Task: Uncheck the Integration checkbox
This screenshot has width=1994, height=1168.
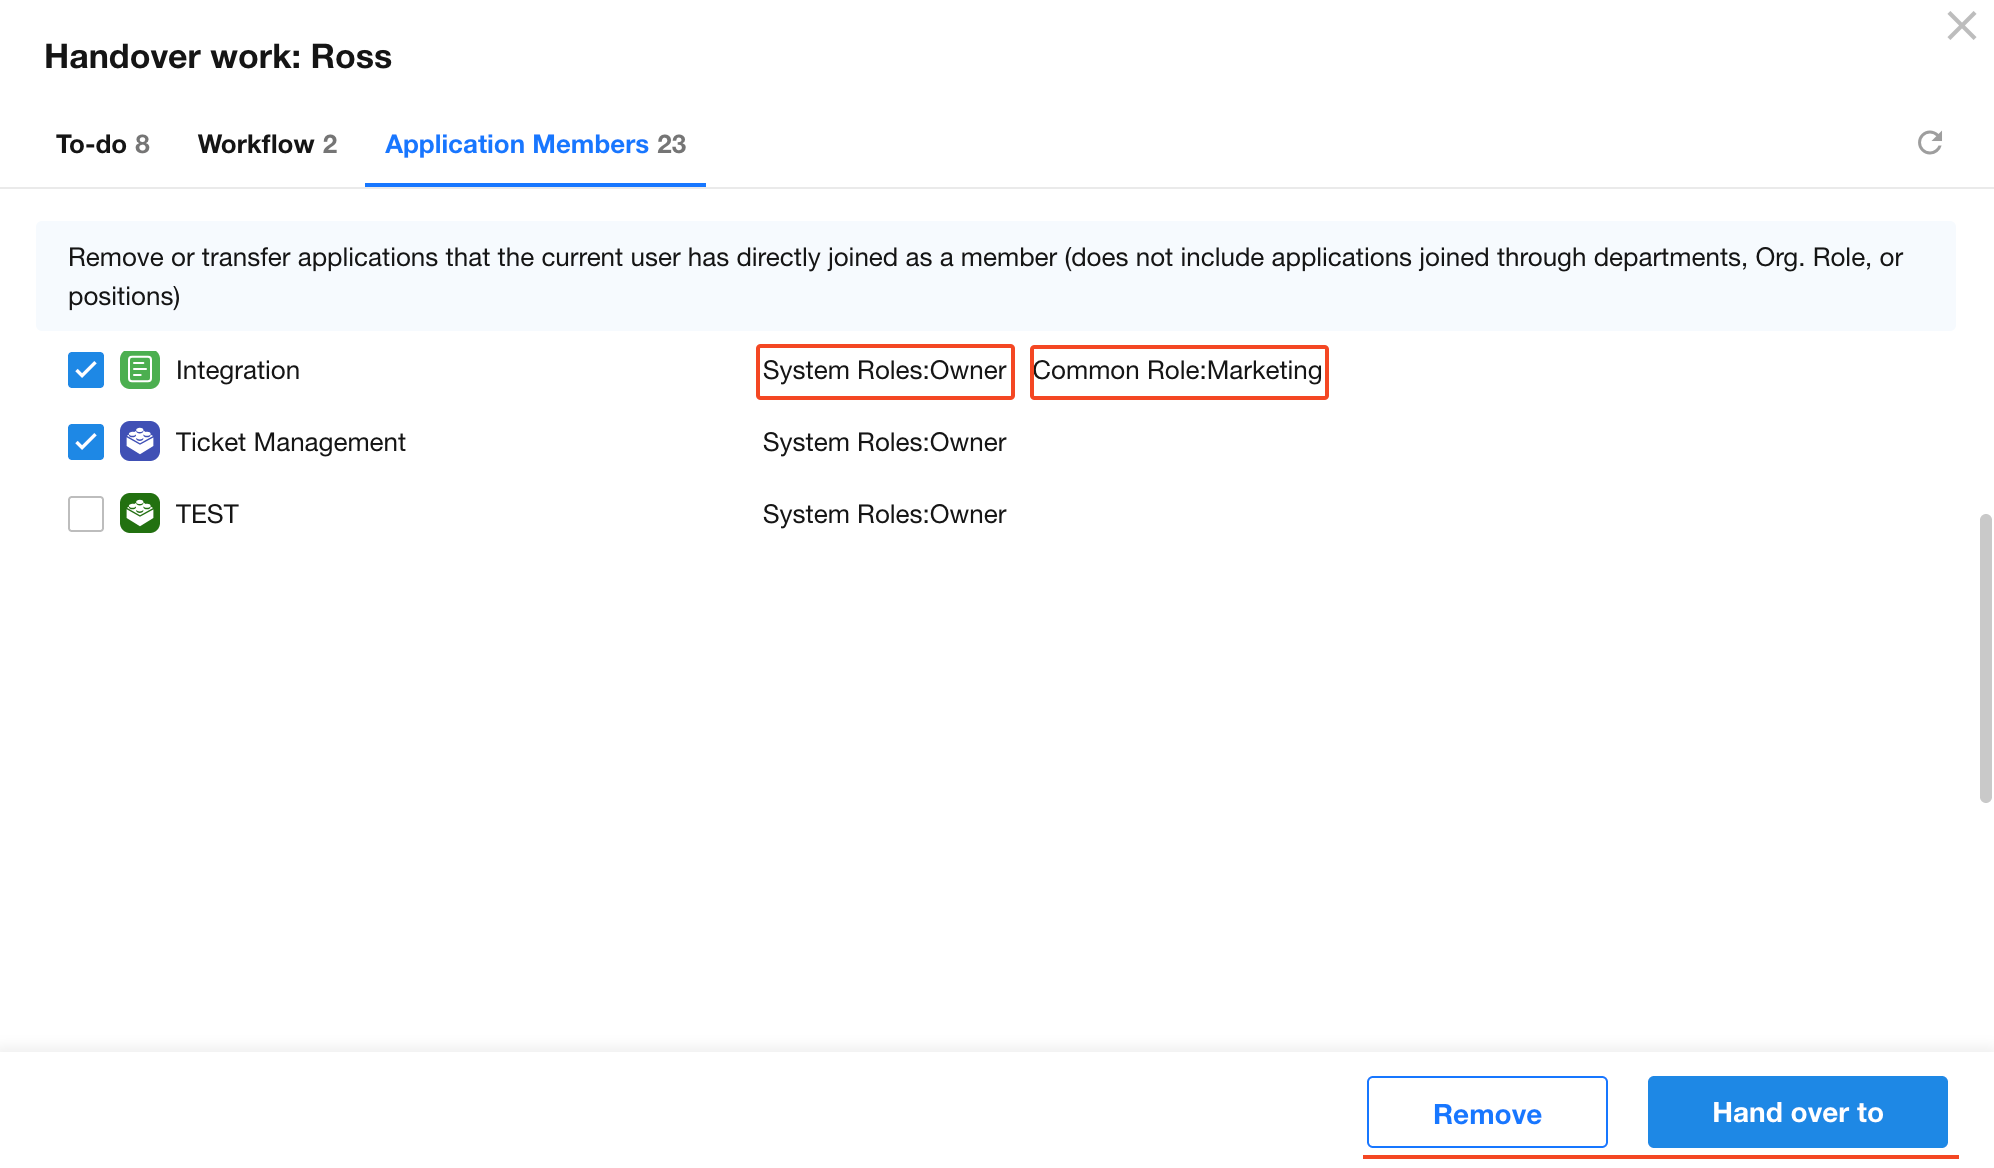Action: click(86, 370)
